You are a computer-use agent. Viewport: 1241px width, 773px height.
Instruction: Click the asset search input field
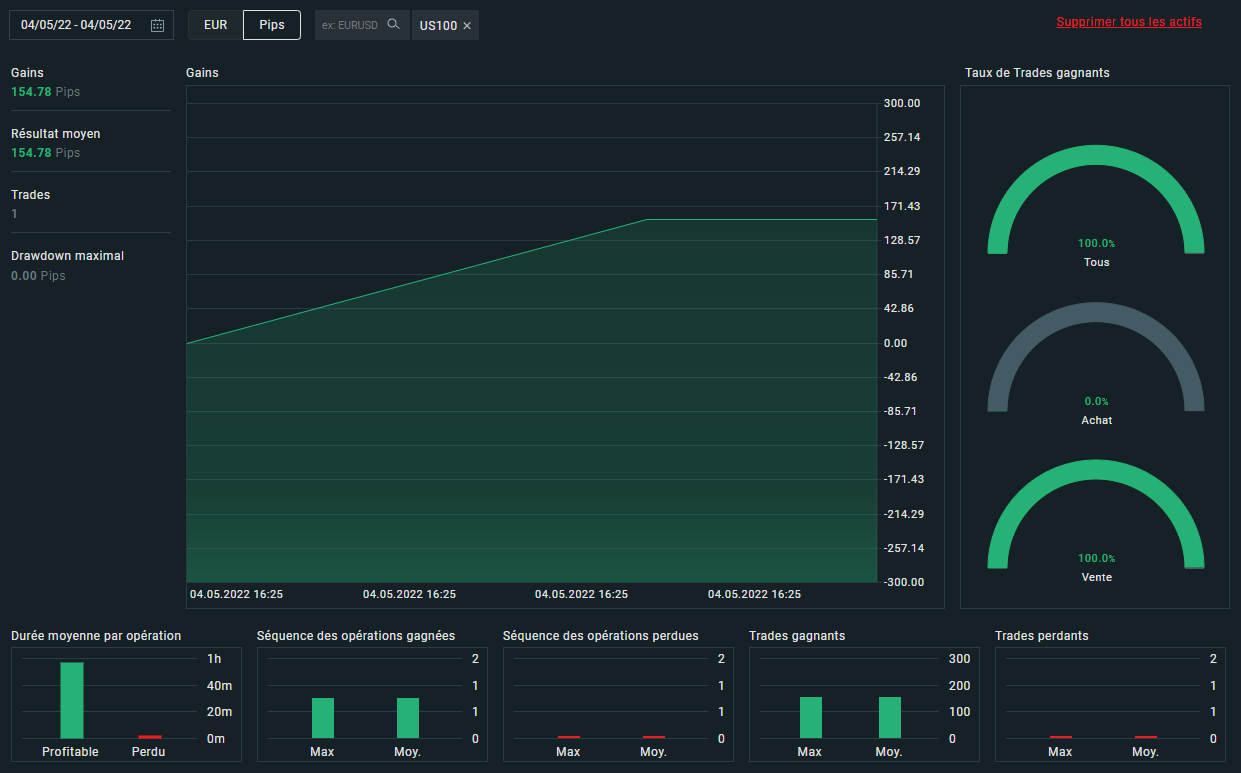350,25
